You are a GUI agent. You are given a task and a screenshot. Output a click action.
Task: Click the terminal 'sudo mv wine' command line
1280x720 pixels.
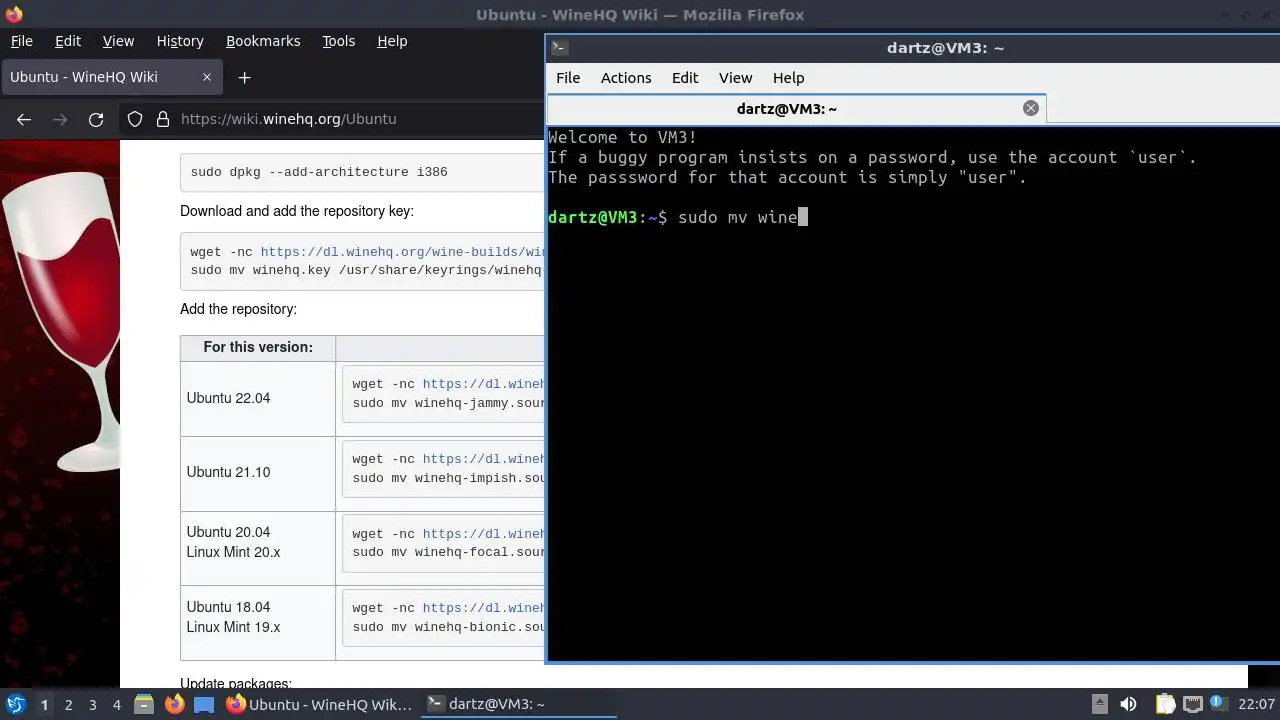click(737, 217)
